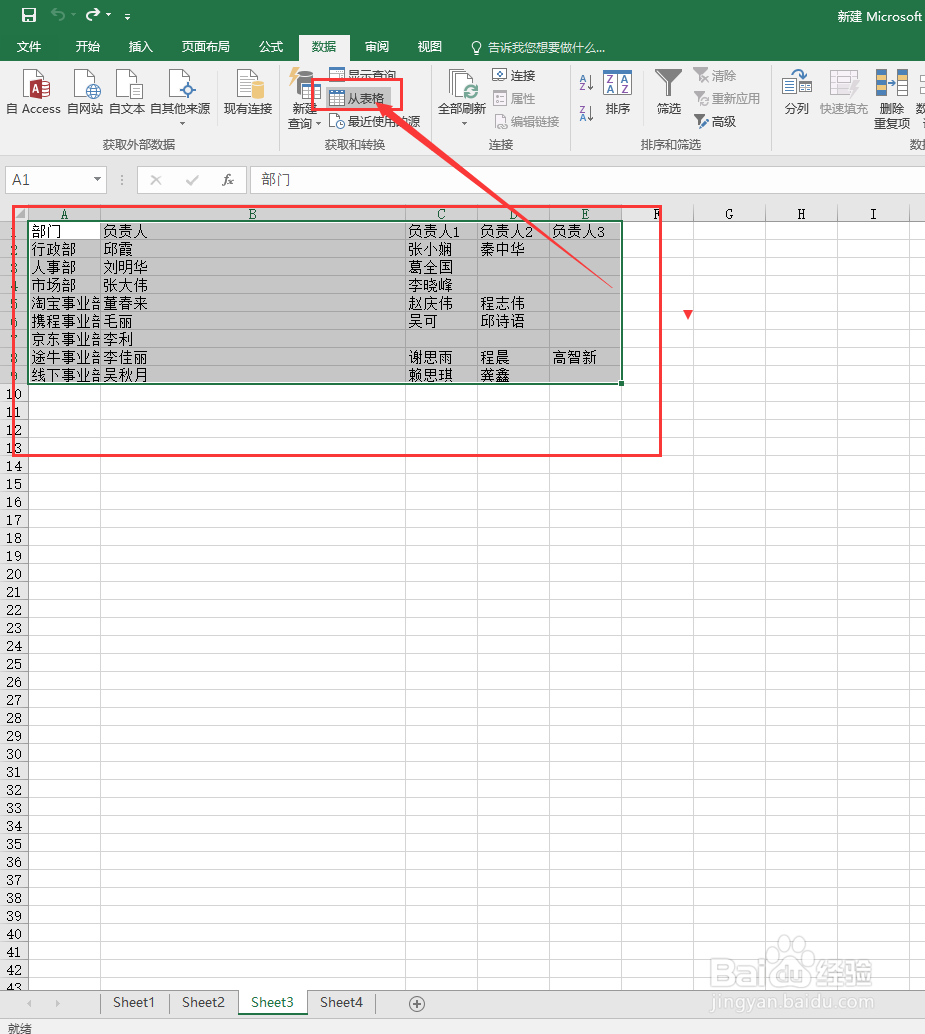The width and height of the screenshot is (925, 1034).
Task: Click the Save icon in quick access toolbar
Action: point(28,15)
